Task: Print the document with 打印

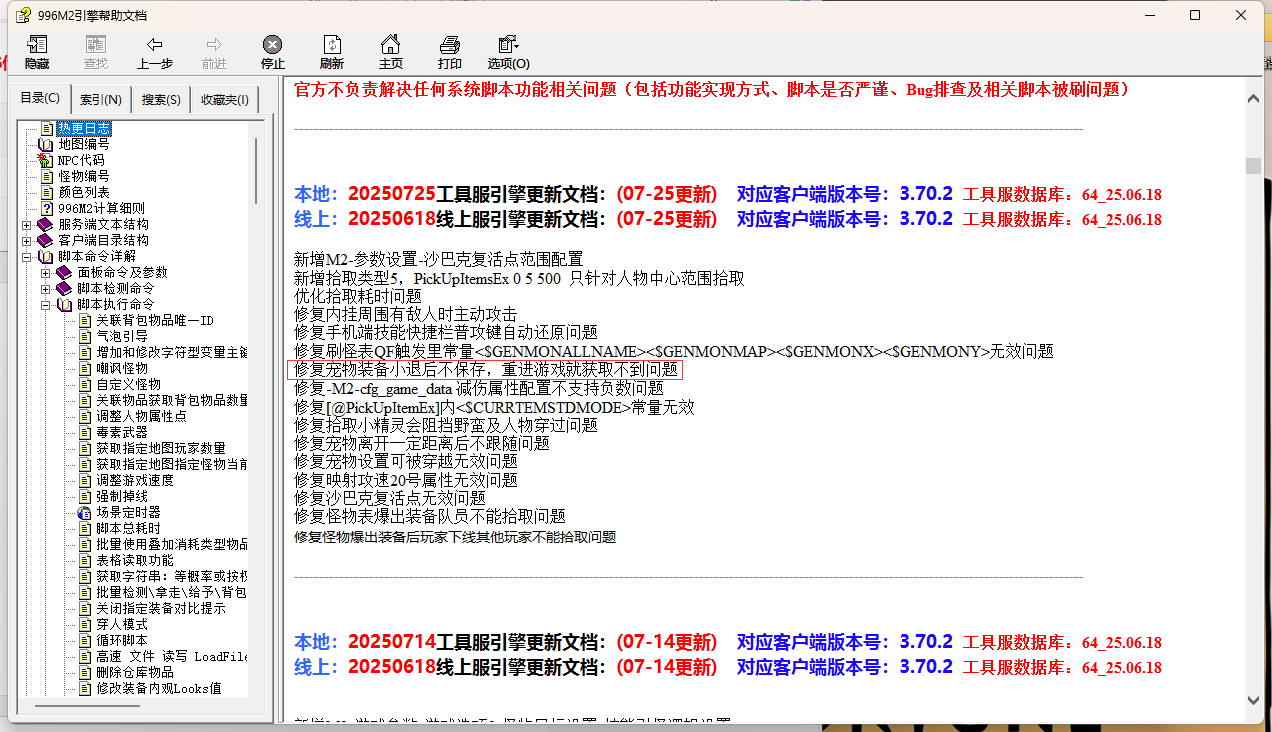Action: click(x=449, y=53)
